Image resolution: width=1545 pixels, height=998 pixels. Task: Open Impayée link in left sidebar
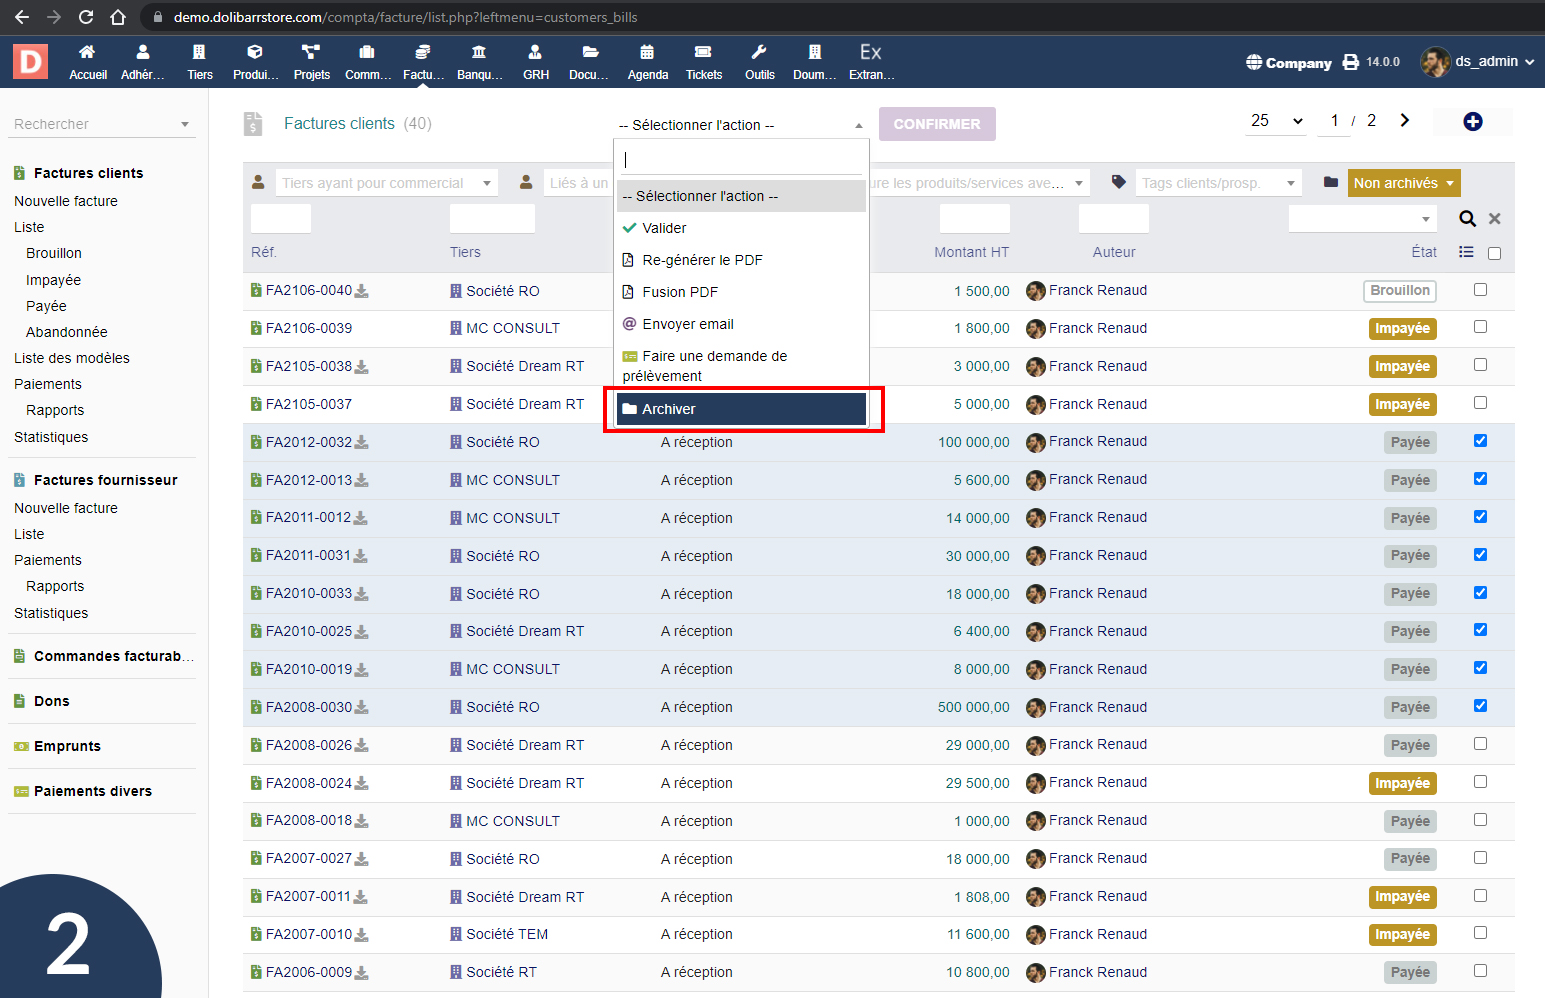click(53, 280)
